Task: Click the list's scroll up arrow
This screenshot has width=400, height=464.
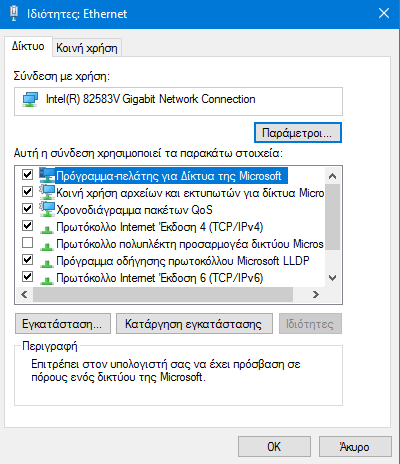Action: tap(332, 176)
